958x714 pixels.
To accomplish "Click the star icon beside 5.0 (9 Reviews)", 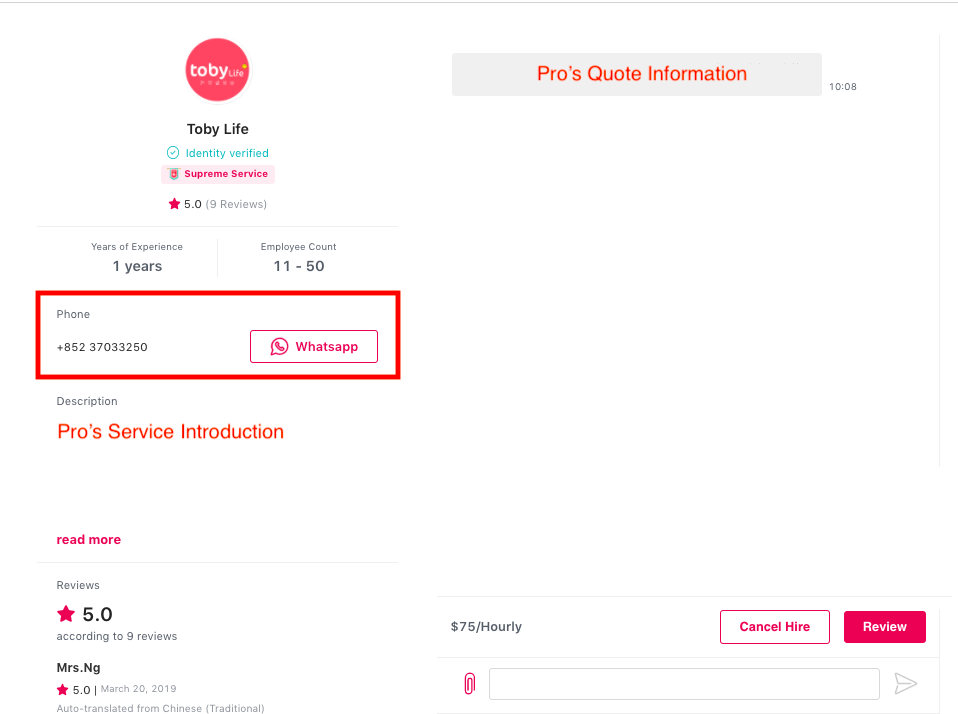I will 174,204.
